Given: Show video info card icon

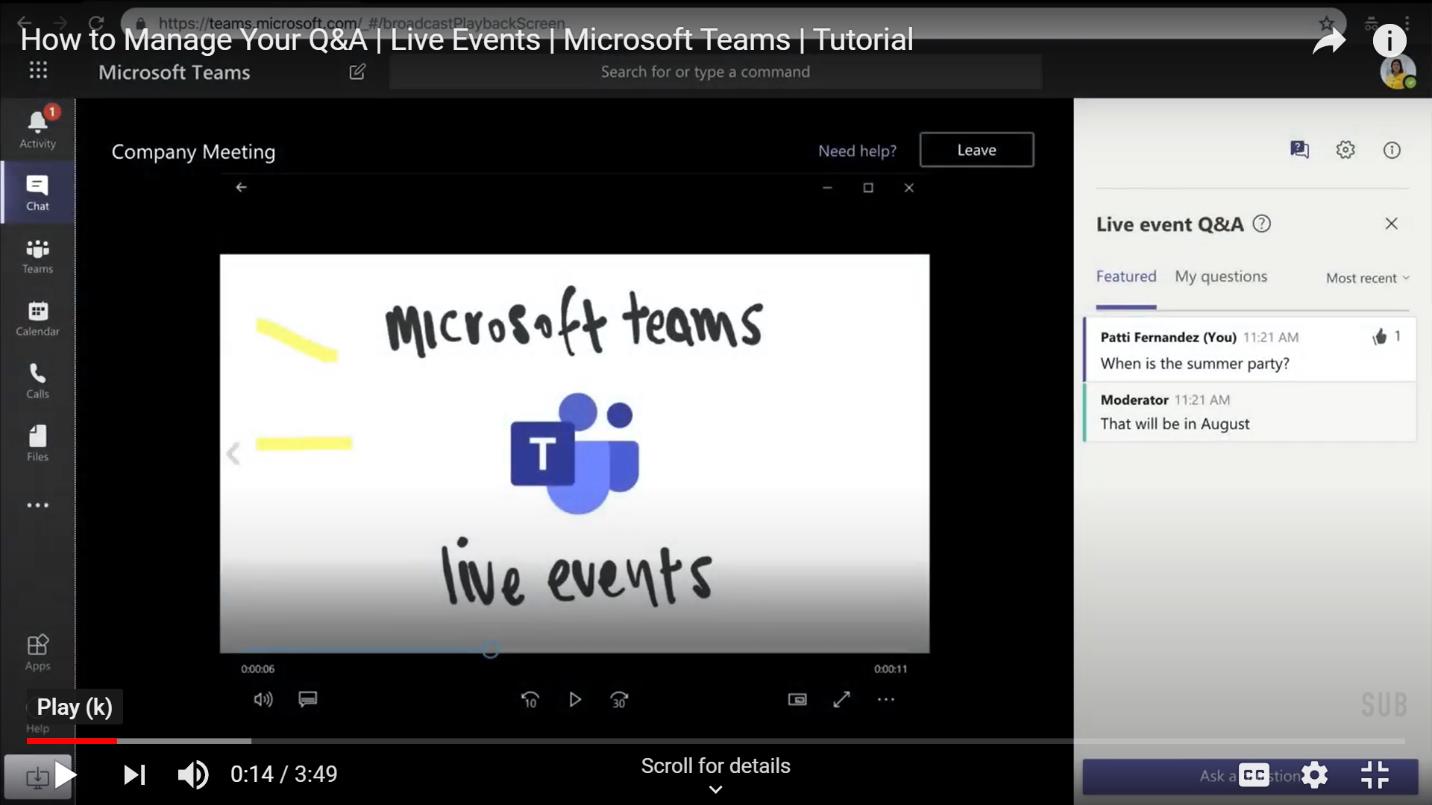Looking at the screenshot, I should point(1389,41).
